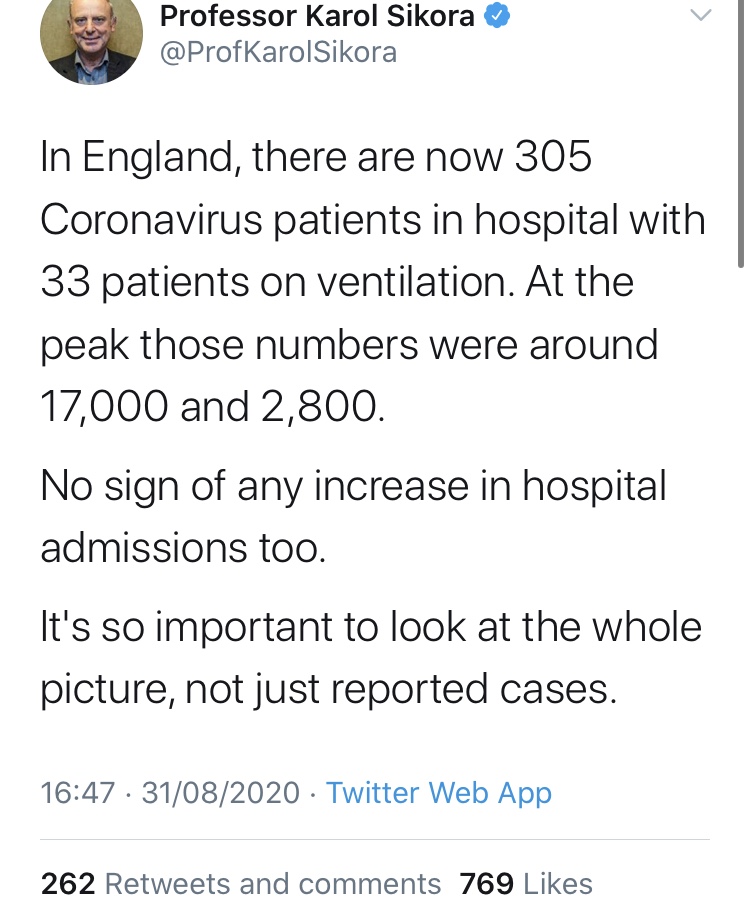Open the Twitter Web App source link
Screen dimensions: 750x907
(439, 792)
